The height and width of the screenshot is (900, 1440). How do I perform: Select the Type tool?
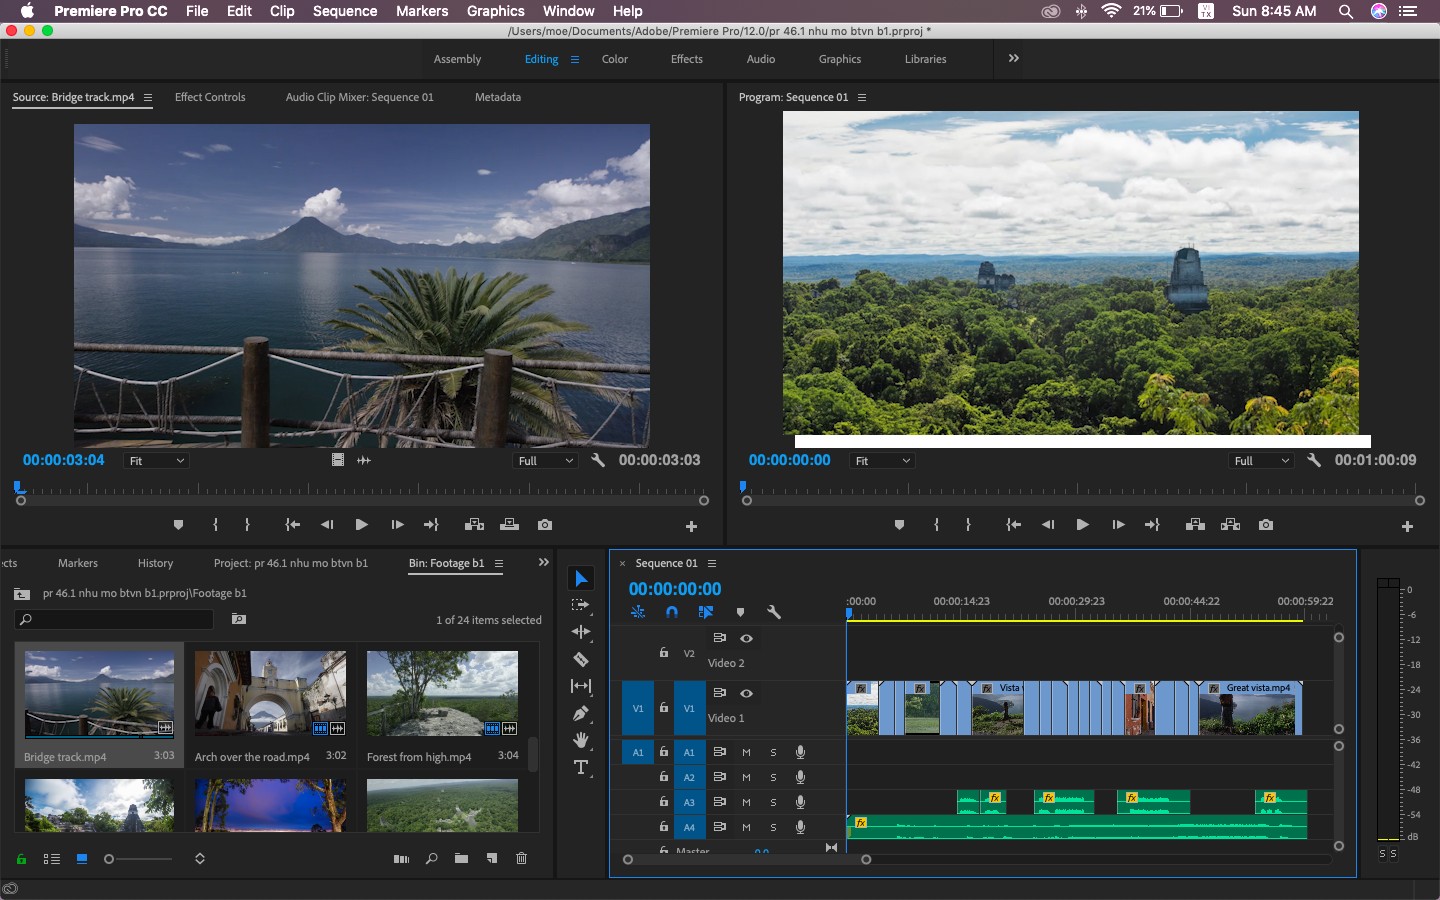pos(581,767)
